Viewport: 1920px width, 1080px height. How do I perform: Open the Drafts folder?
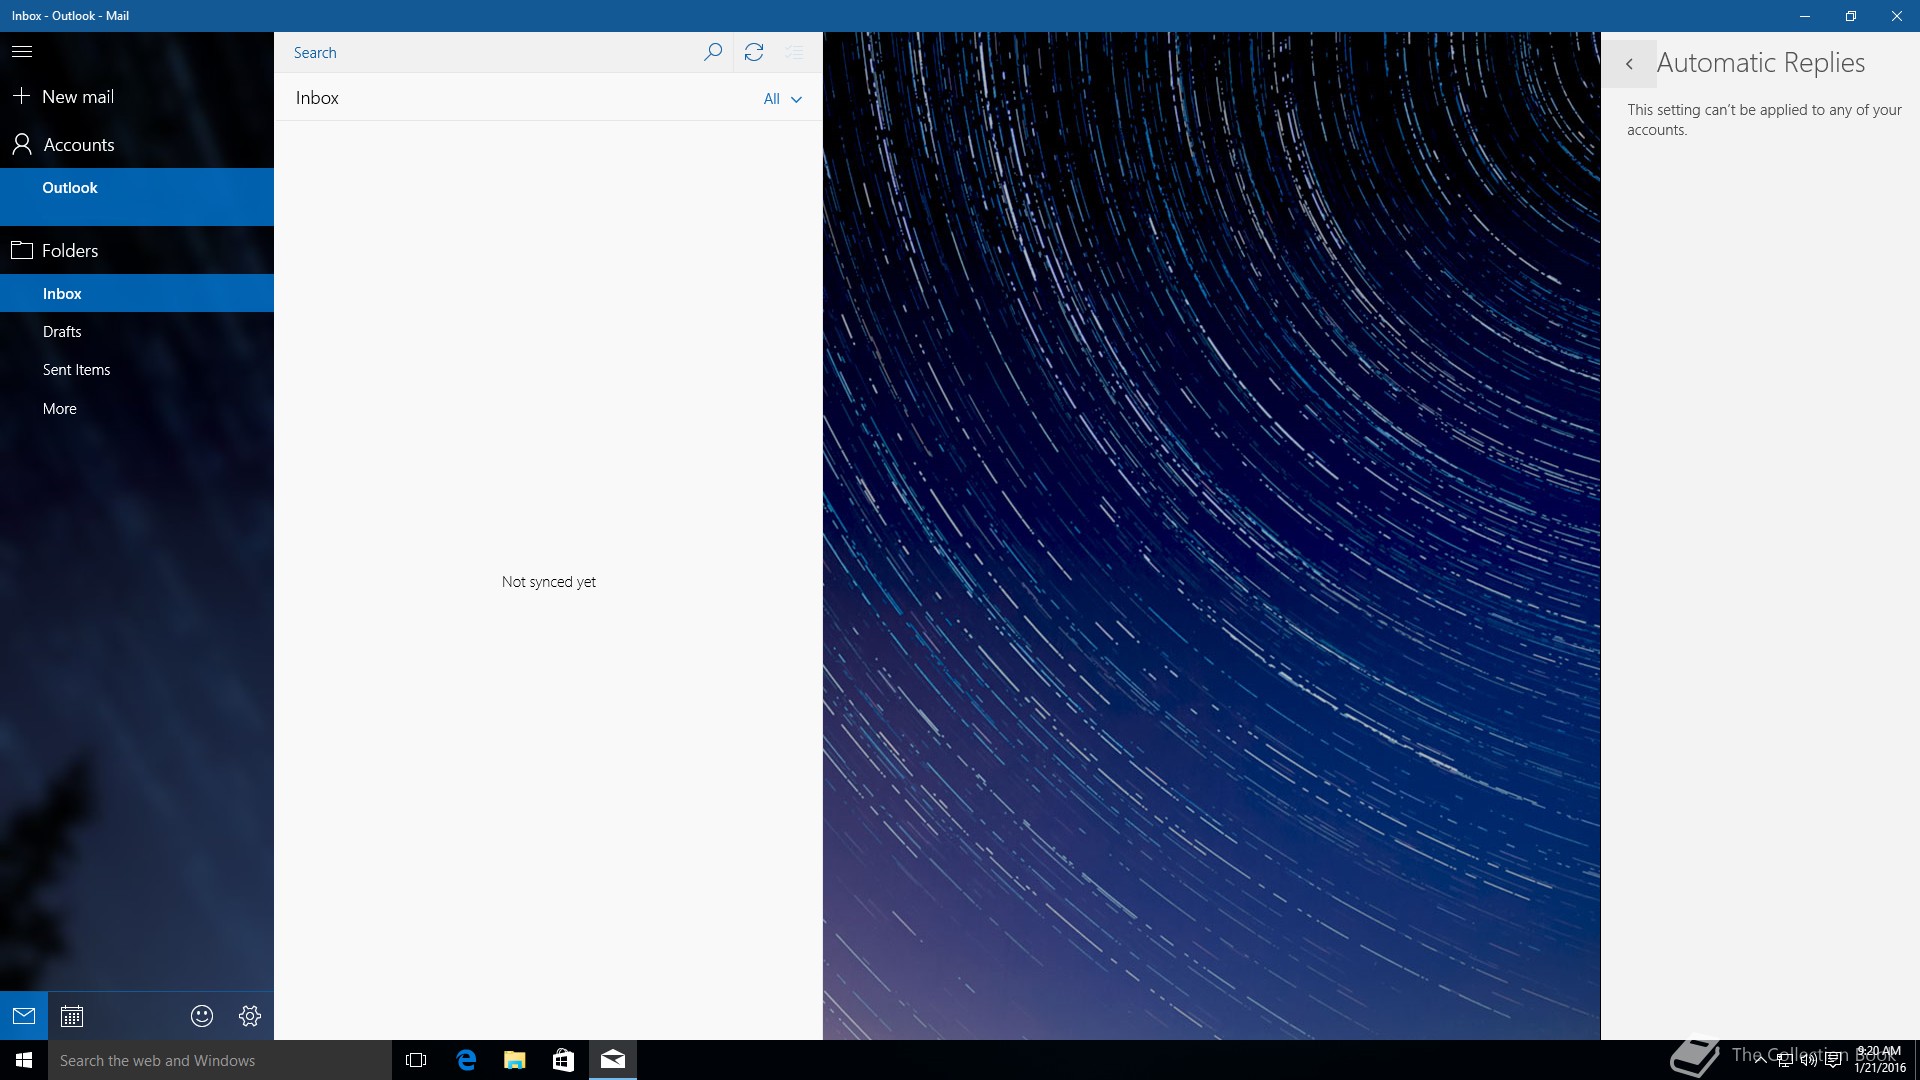(62, 332)
